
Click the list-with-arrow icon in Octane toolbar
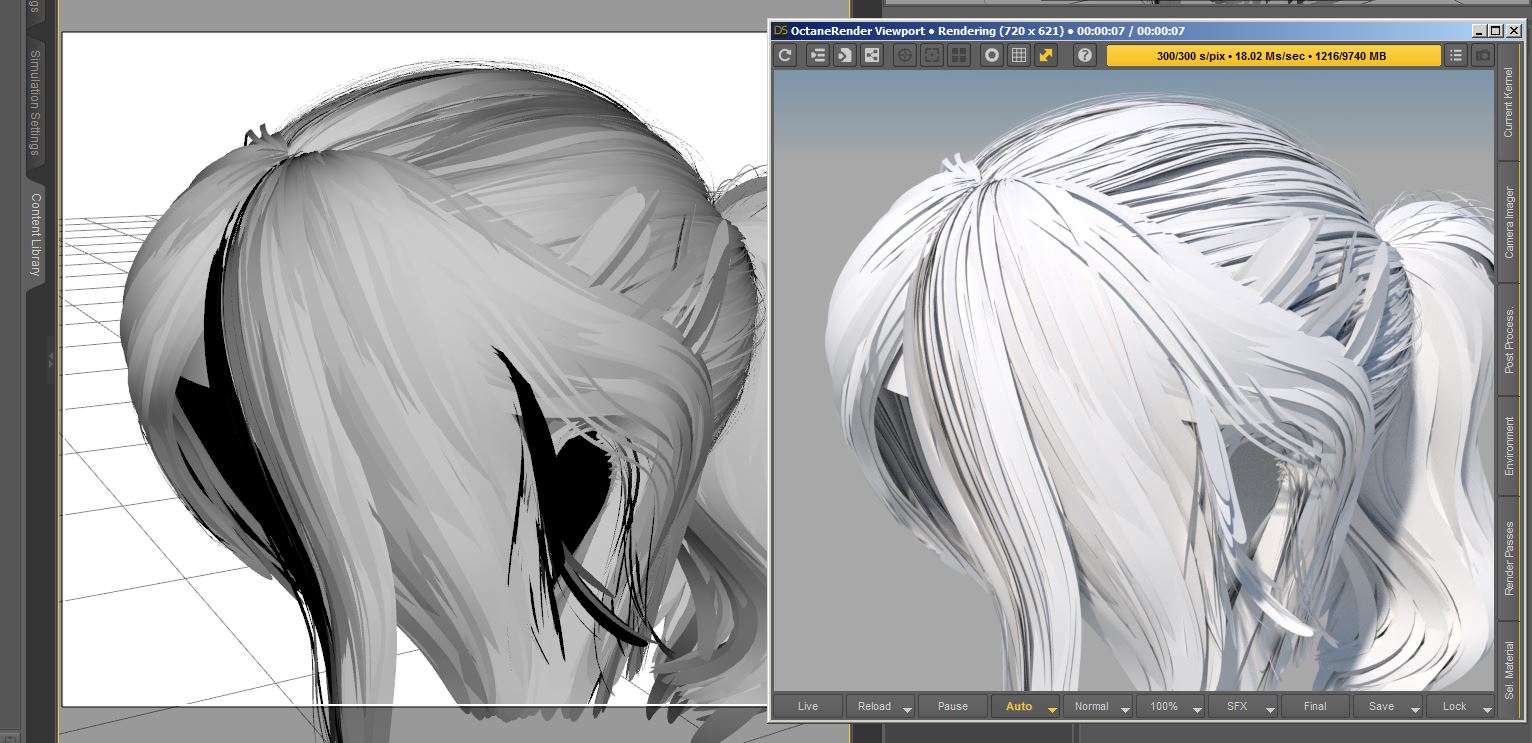click(x=818, y=56)
